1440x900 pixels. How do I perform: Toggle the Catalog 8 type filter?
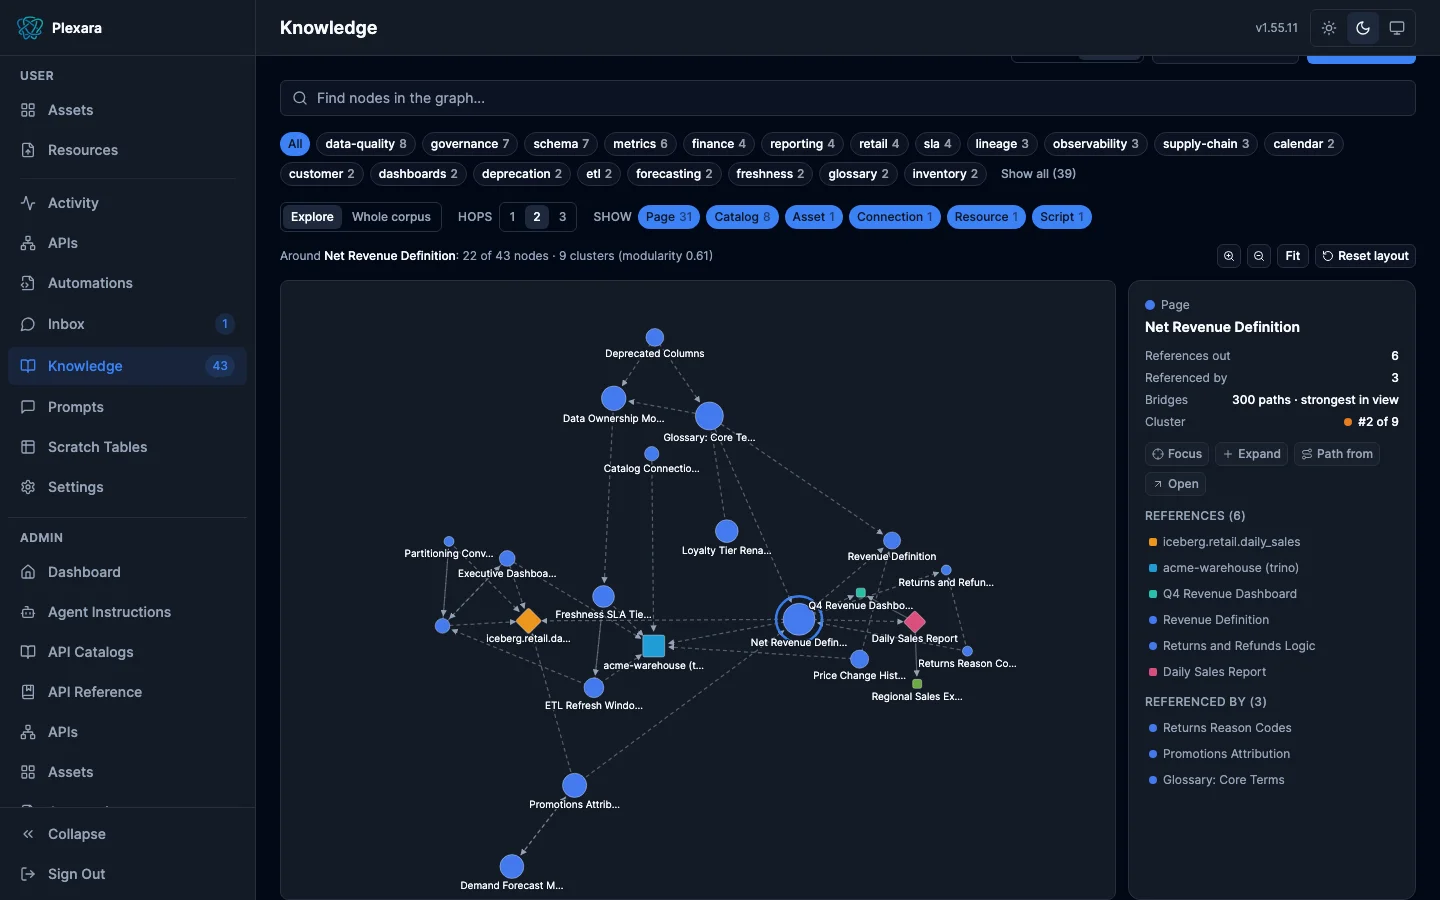pos(742,217)
